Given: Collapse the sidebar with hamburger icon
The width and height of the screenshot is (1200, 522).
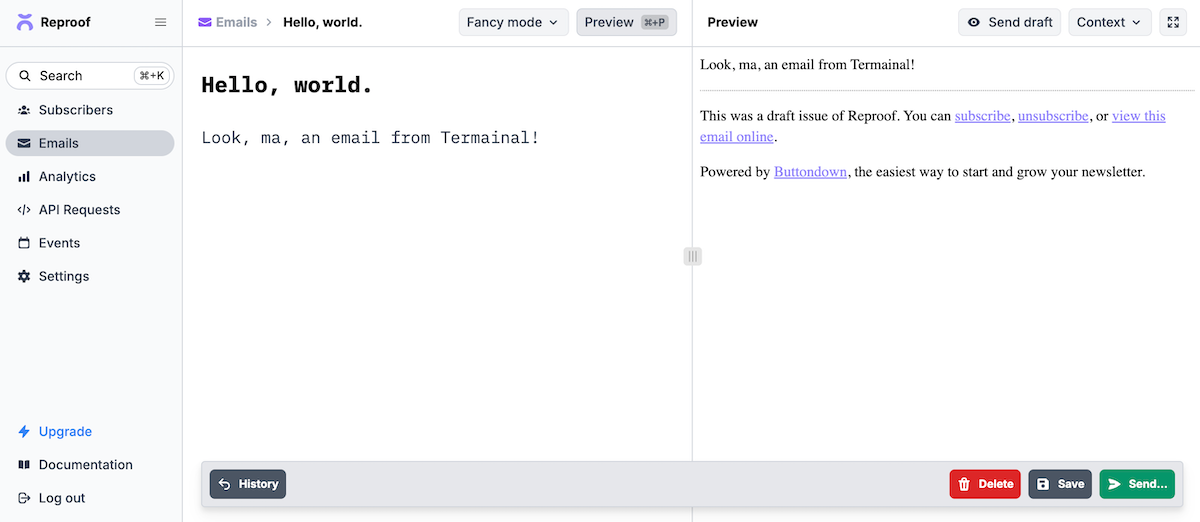Looking at the screenshot, I should [160, 22].
